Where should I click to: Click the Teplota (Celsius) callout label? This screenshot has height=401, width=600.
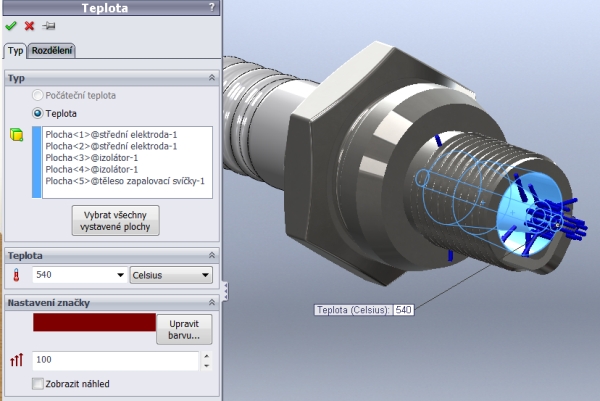[x=353, y=310]
